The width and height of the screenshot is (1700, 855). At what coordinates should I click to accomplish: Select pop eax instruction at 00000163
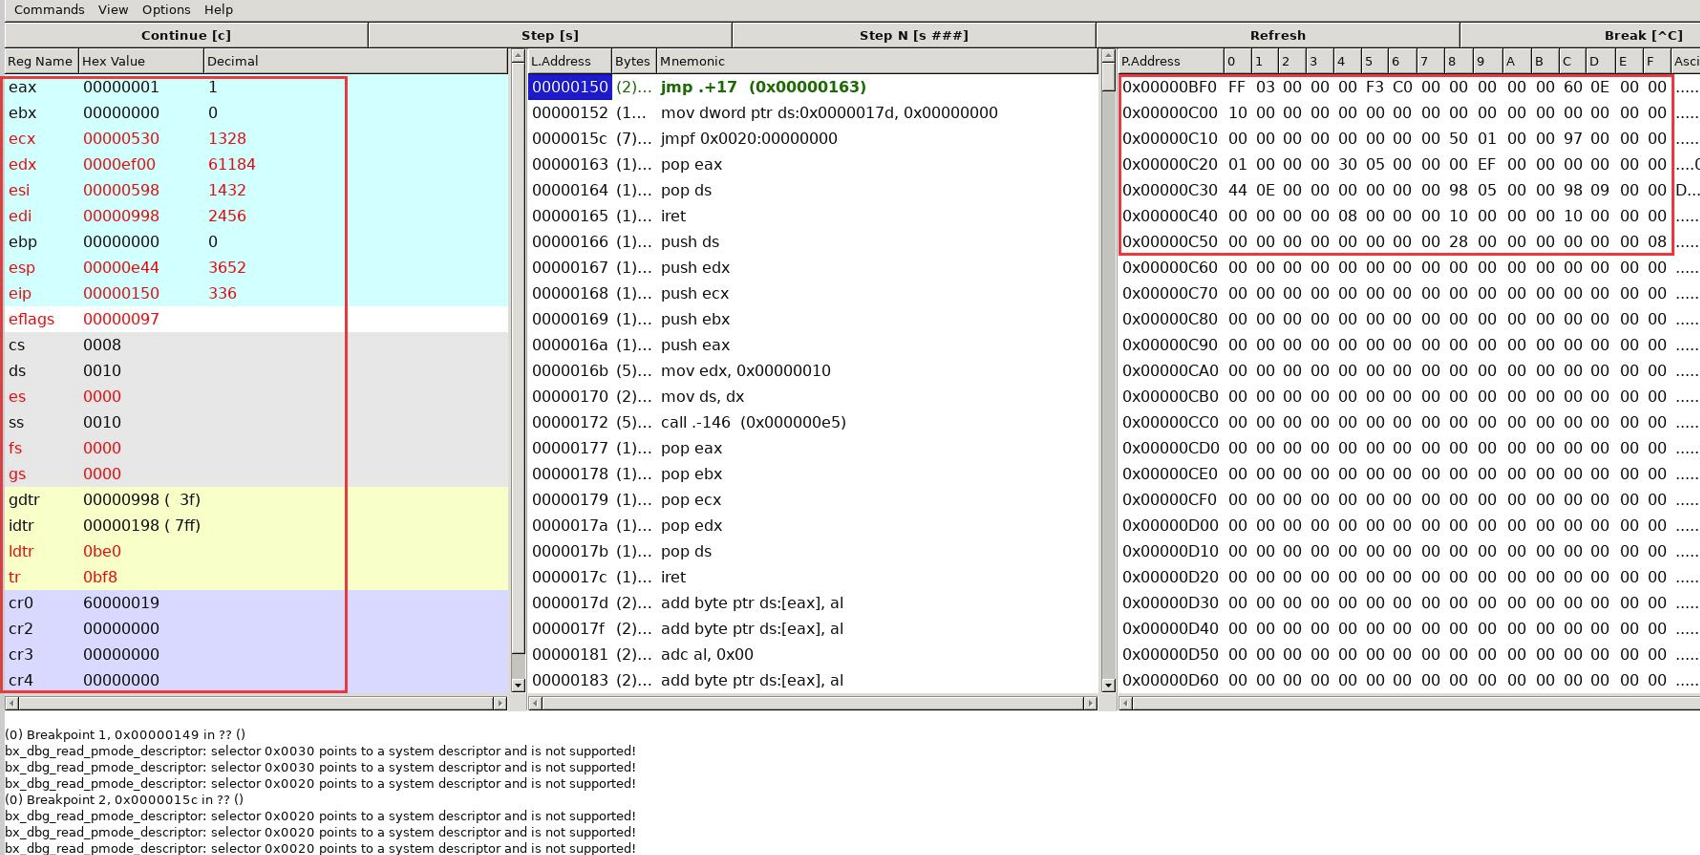812,164
